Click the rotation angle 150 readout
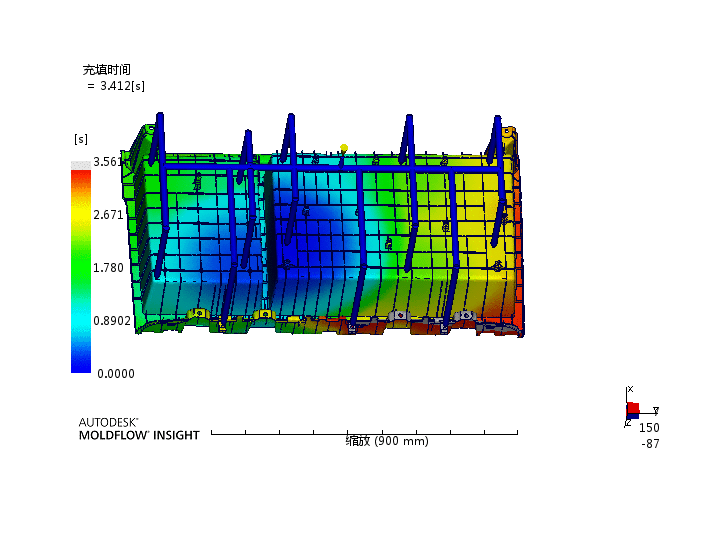 point(649,427)
